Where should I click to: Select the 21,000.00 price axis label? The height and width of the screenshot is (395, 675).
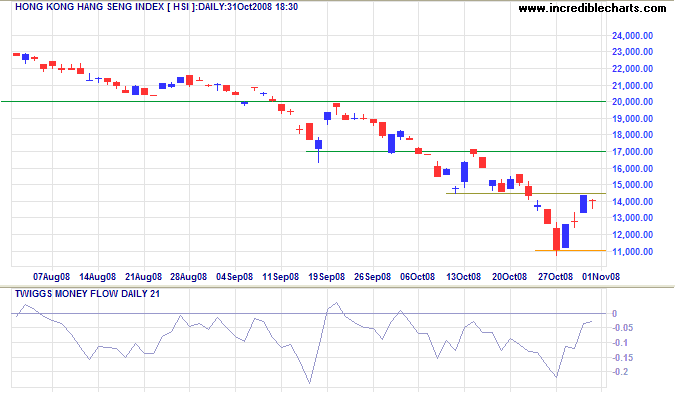pos(632,86)
